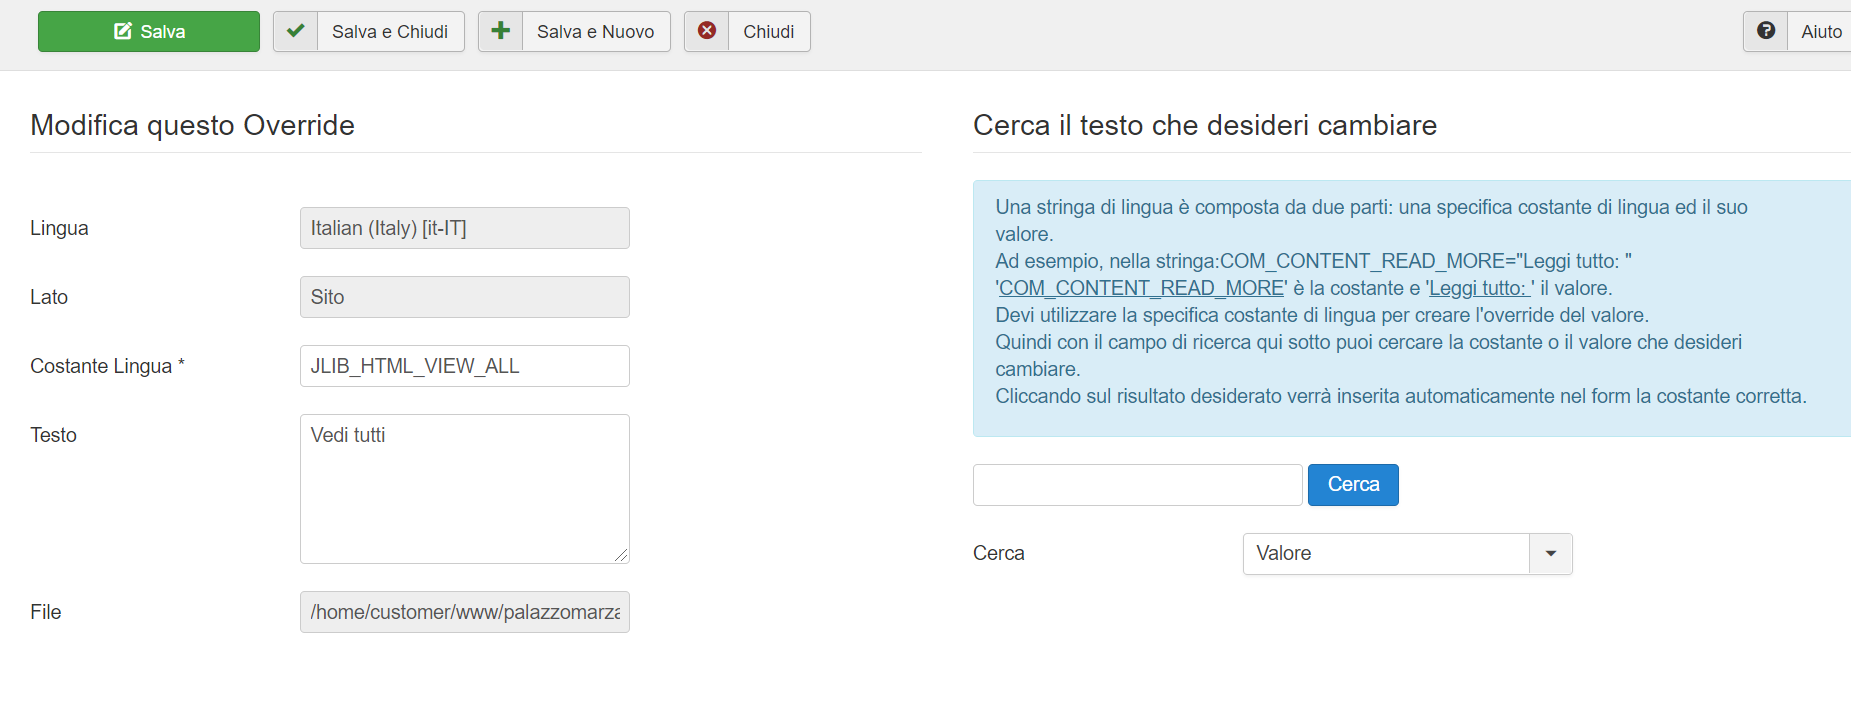This screenshot has height=717, width=1851.
Task: Grab the Testo textarea resize handle
Action: click(x=621, y=555)
